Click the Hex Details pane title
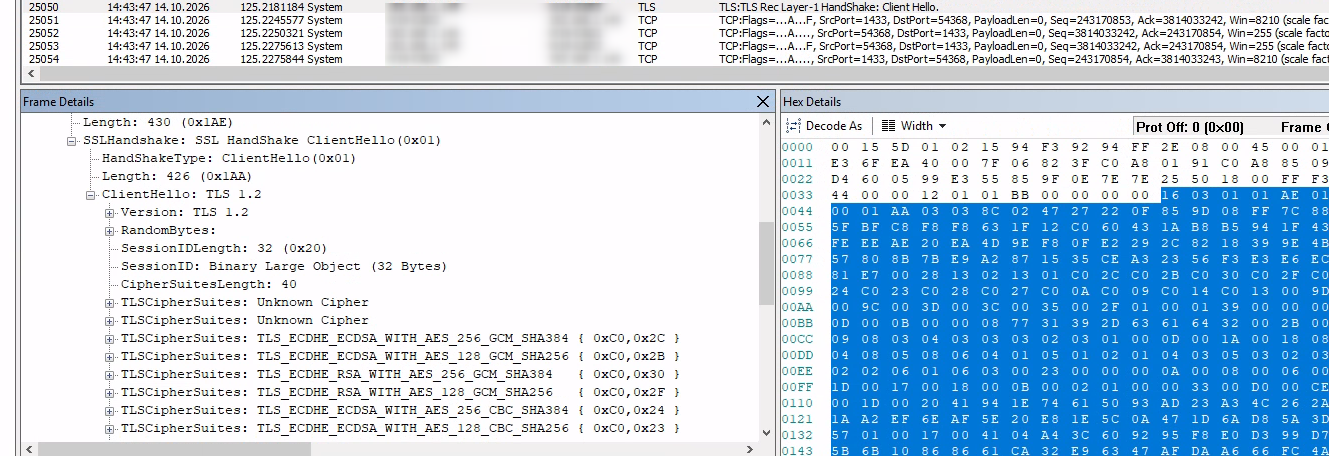1329x456 pixels. pos(812,102)
